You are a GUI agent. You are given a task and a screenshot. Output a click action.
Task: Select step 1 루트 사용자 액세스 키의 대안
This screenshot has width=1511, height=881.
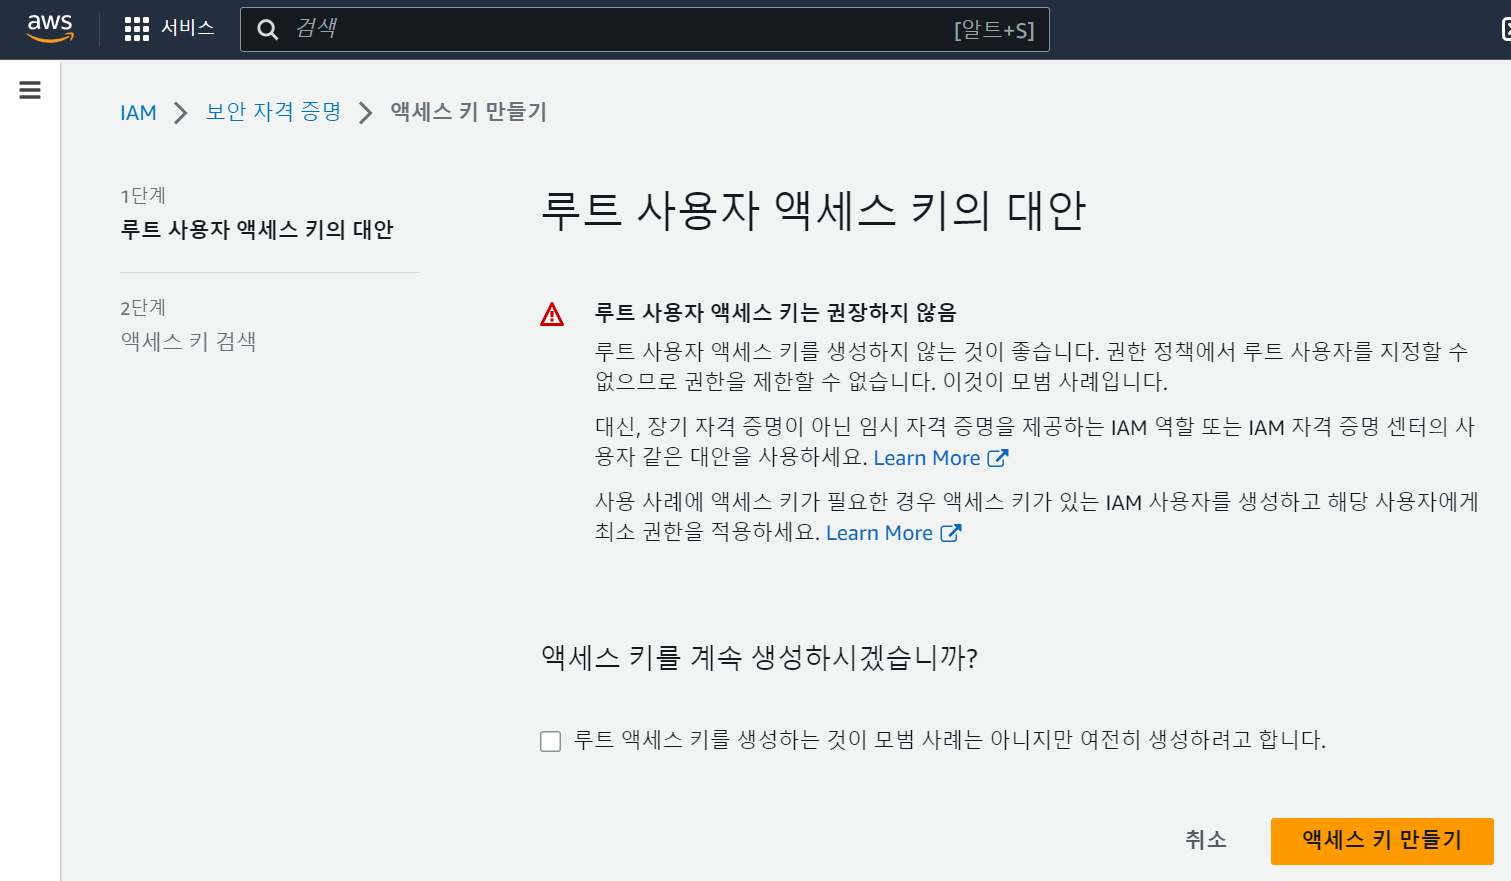pyautogui.click(x=257, y=230)
